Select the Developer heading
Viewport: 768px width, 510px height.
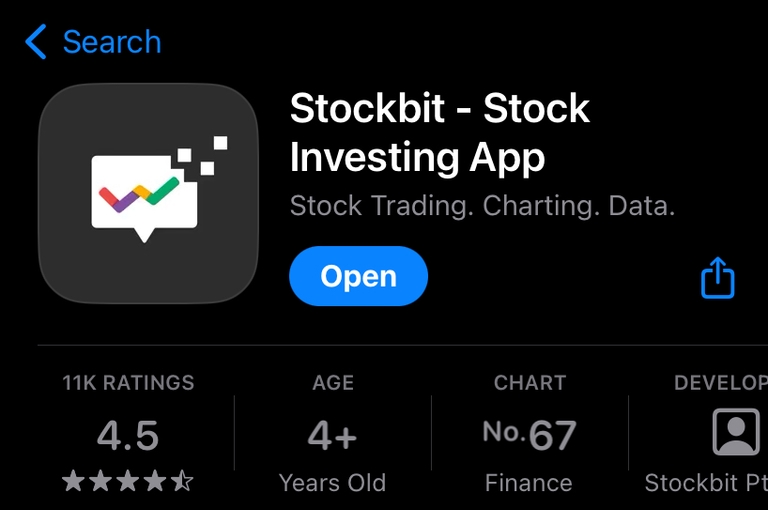pyautogui.click(x=720, y=383)
